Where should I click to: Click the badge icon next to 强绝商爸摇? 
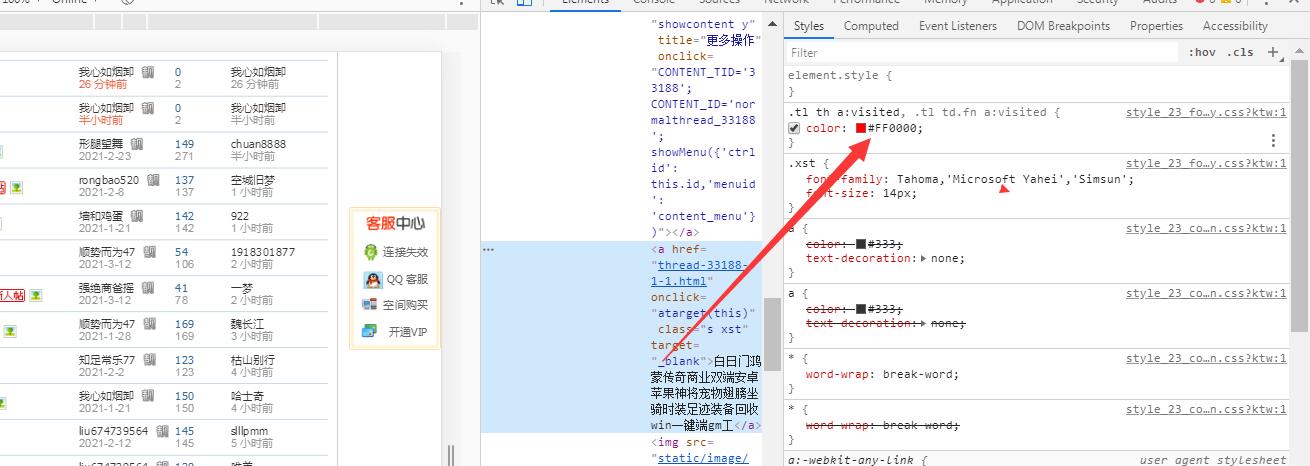coord(148,288)
